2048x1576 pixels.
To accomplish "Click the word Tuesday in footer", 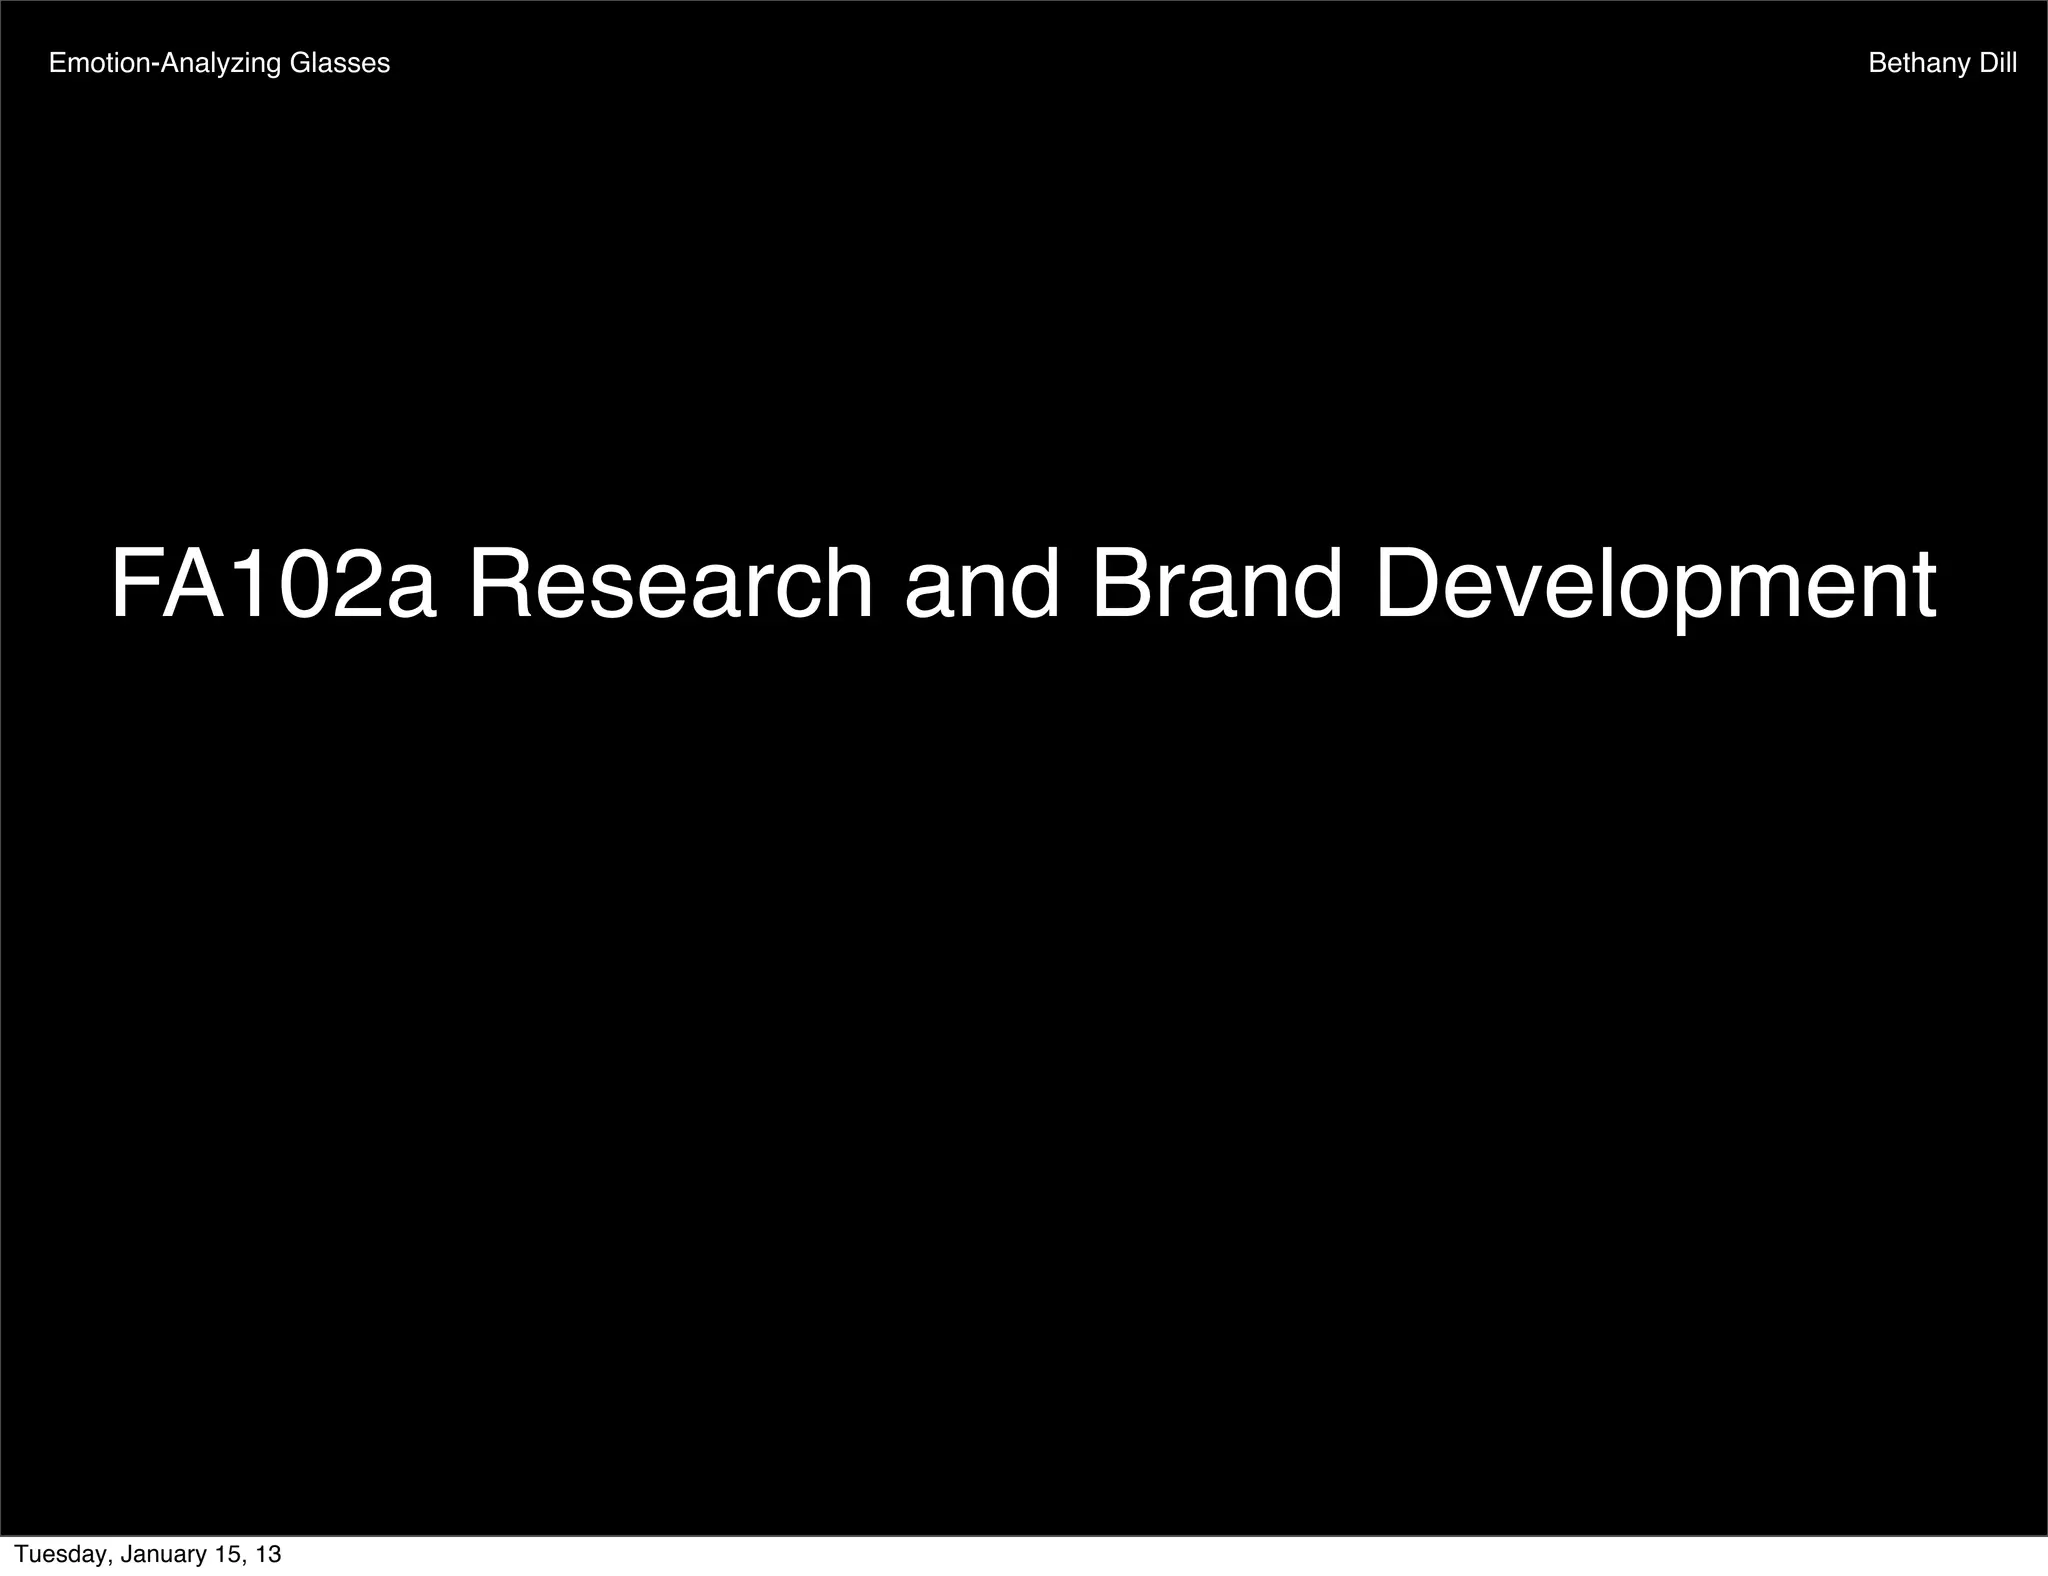I will pos(60,1555).
